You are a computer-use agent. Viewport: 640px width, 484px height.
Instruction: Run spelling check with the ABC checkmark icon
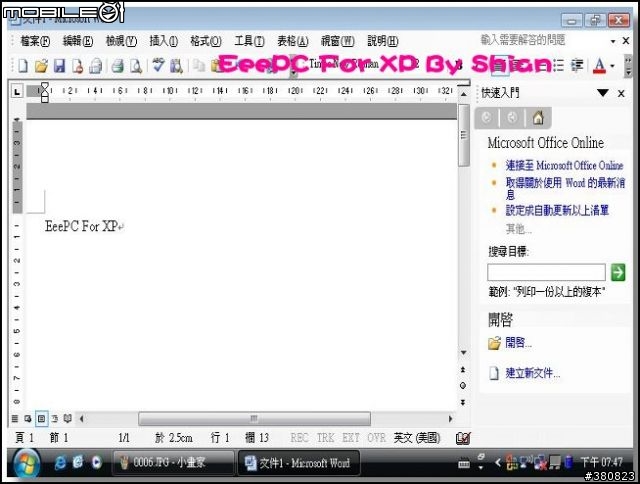point(158,65)
